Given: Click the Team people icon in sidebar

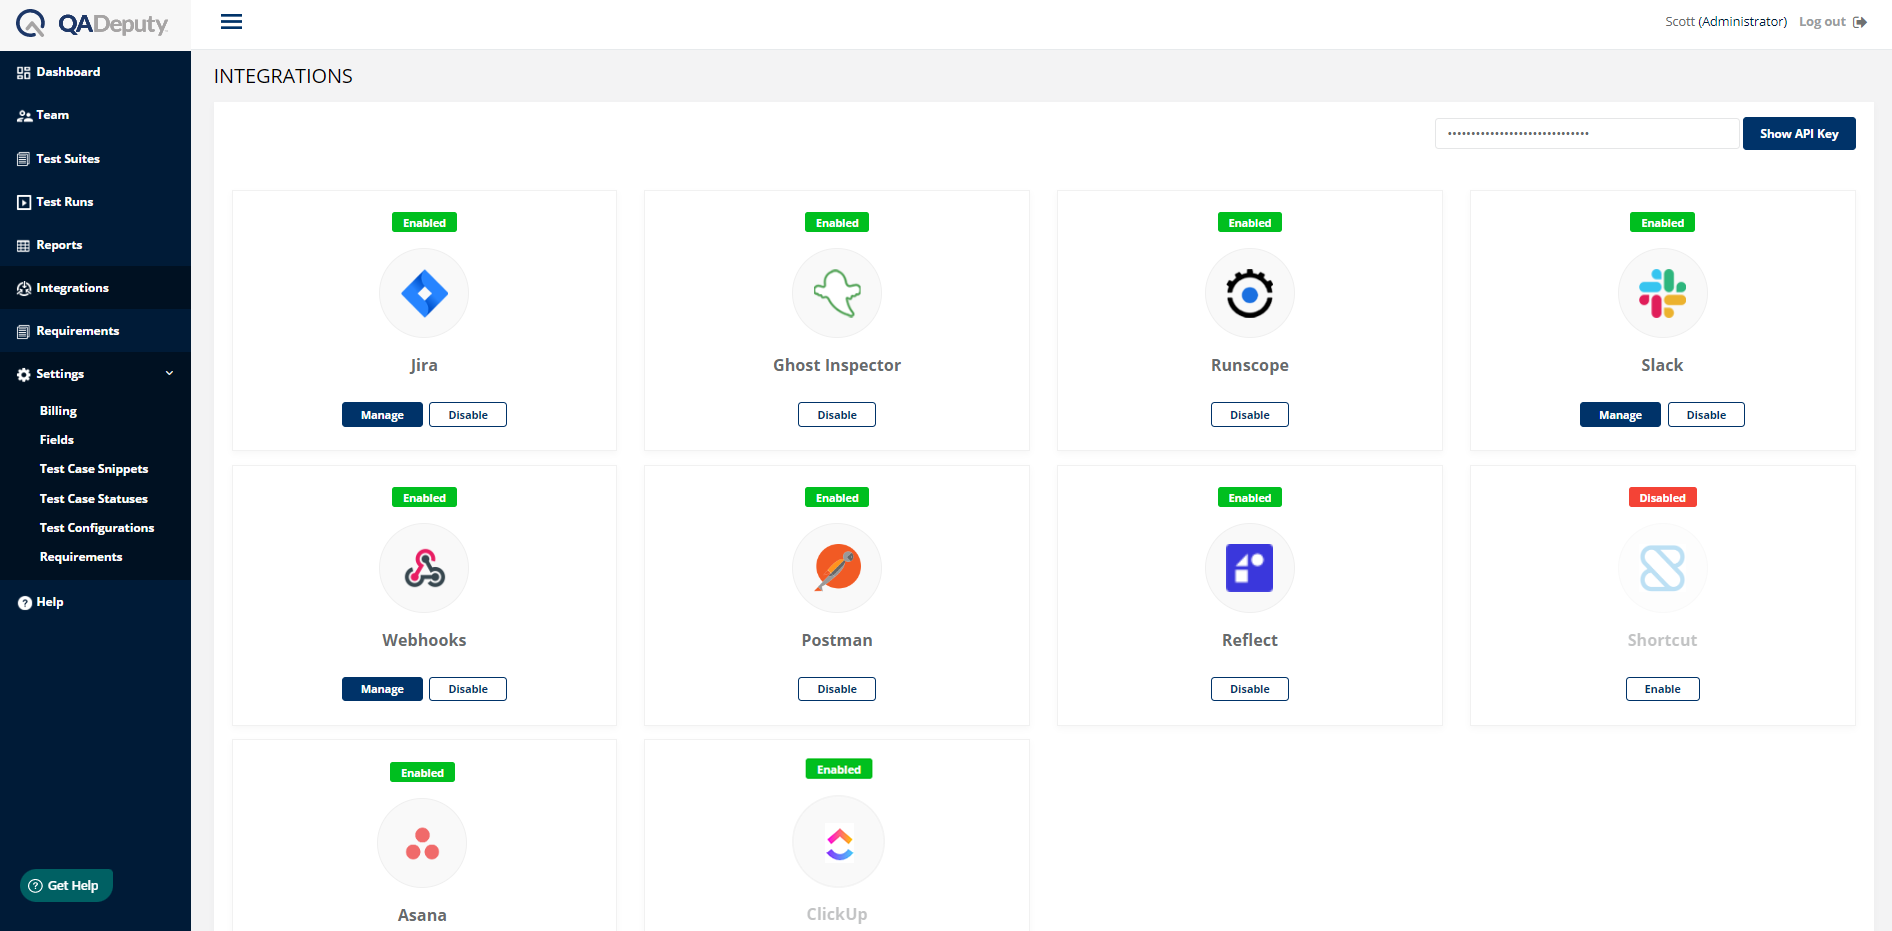Looking at the screenshot, I should pyautogui.click(x=24, y=115).
